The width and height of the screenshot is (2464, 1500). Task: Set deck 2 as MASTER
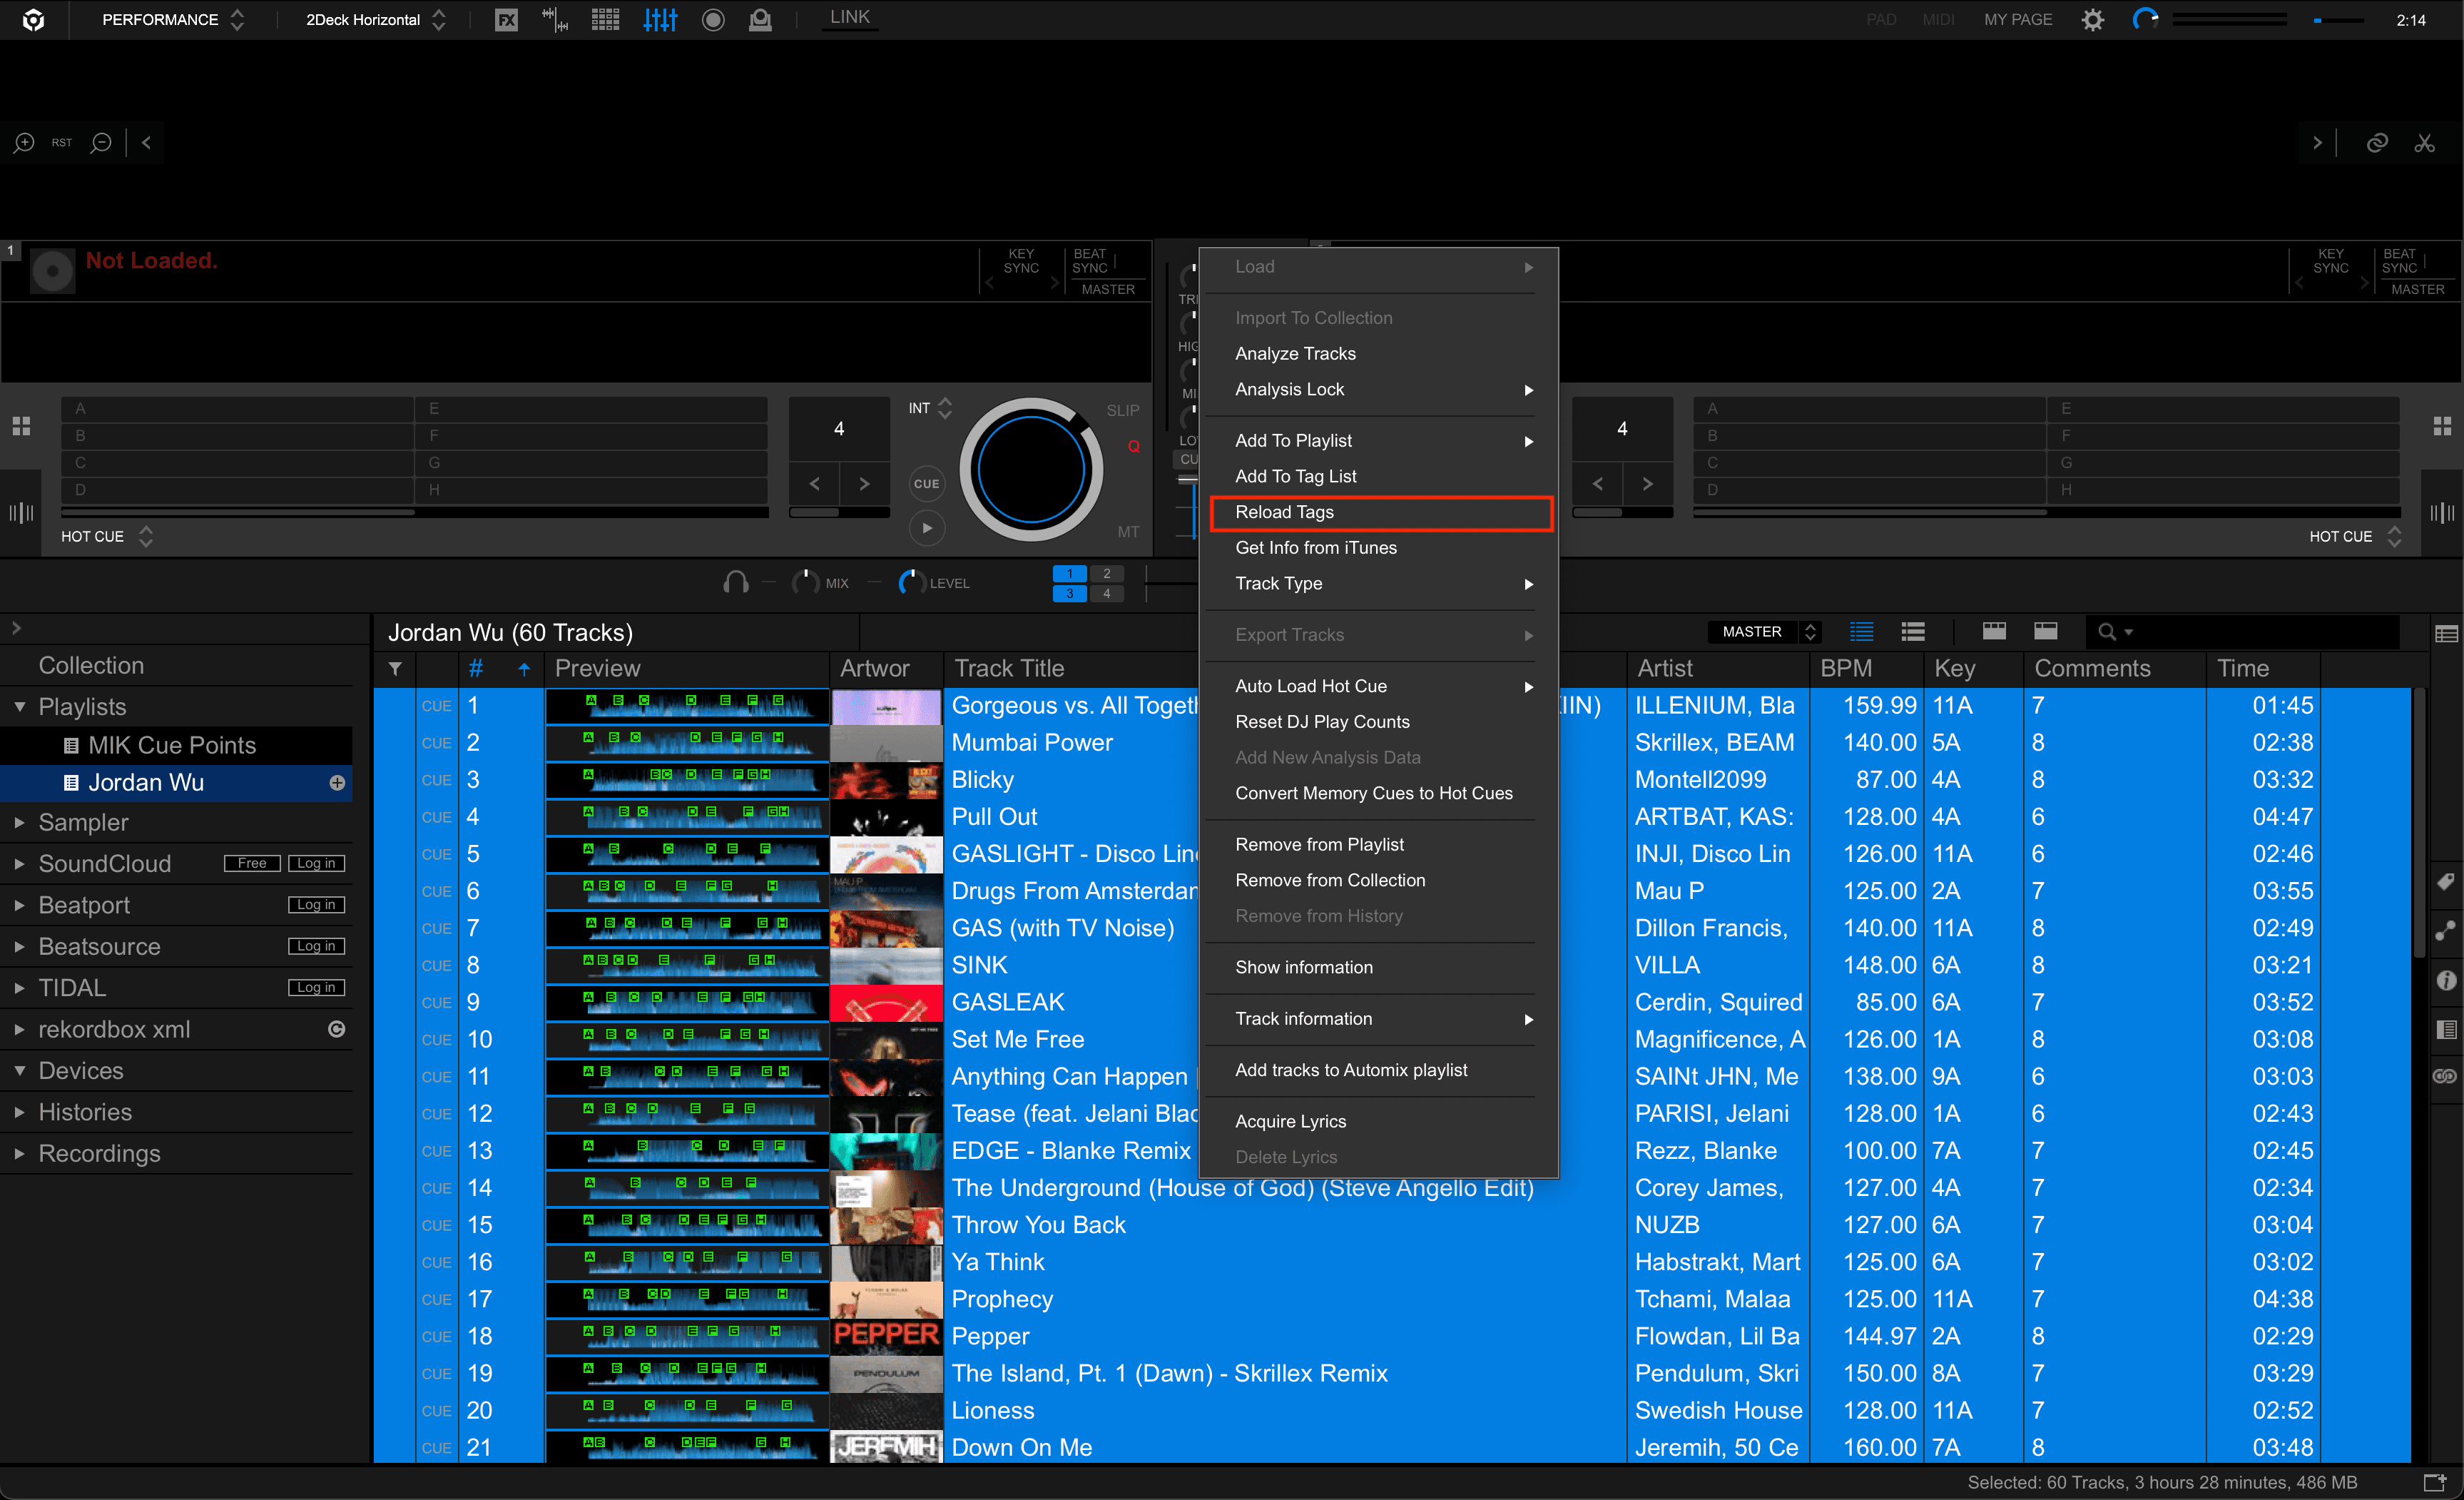pyautogui.click(x=2417, y=289)
